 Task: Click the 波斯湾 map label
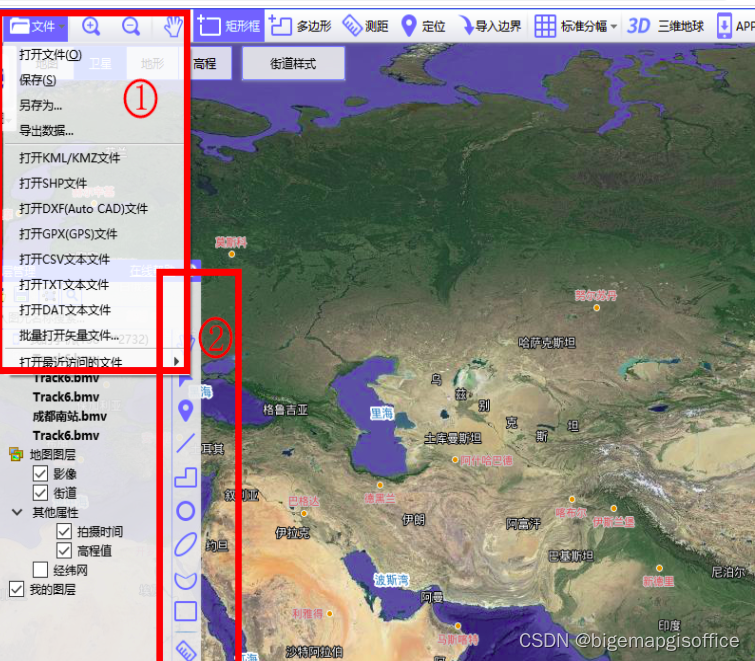[391, 580]
